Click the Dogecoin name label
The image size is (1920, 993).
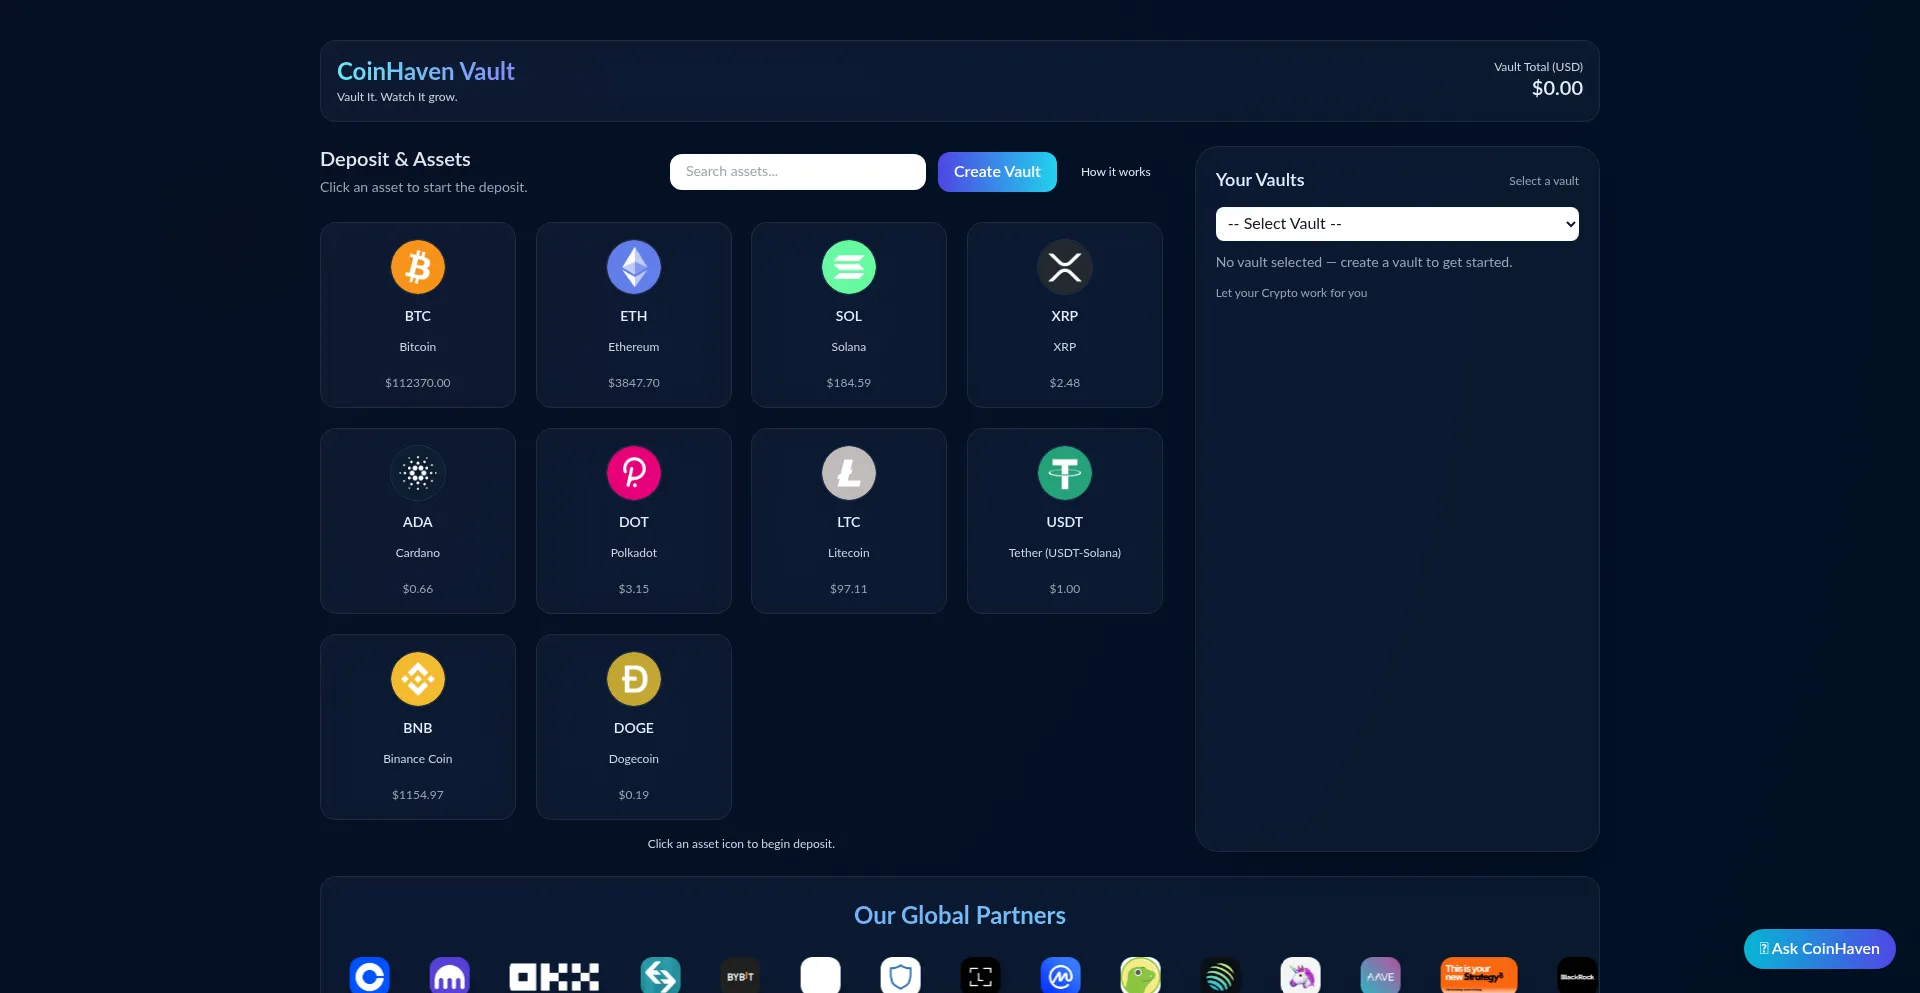[634, 759]
